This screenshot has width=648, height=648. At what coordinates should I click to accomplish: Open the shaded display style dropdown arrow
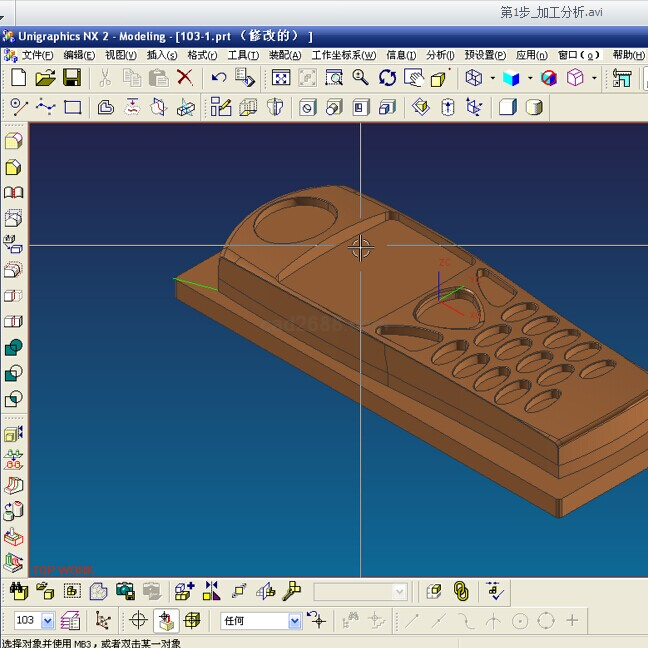pyautogui.click(x=528, y=78)
